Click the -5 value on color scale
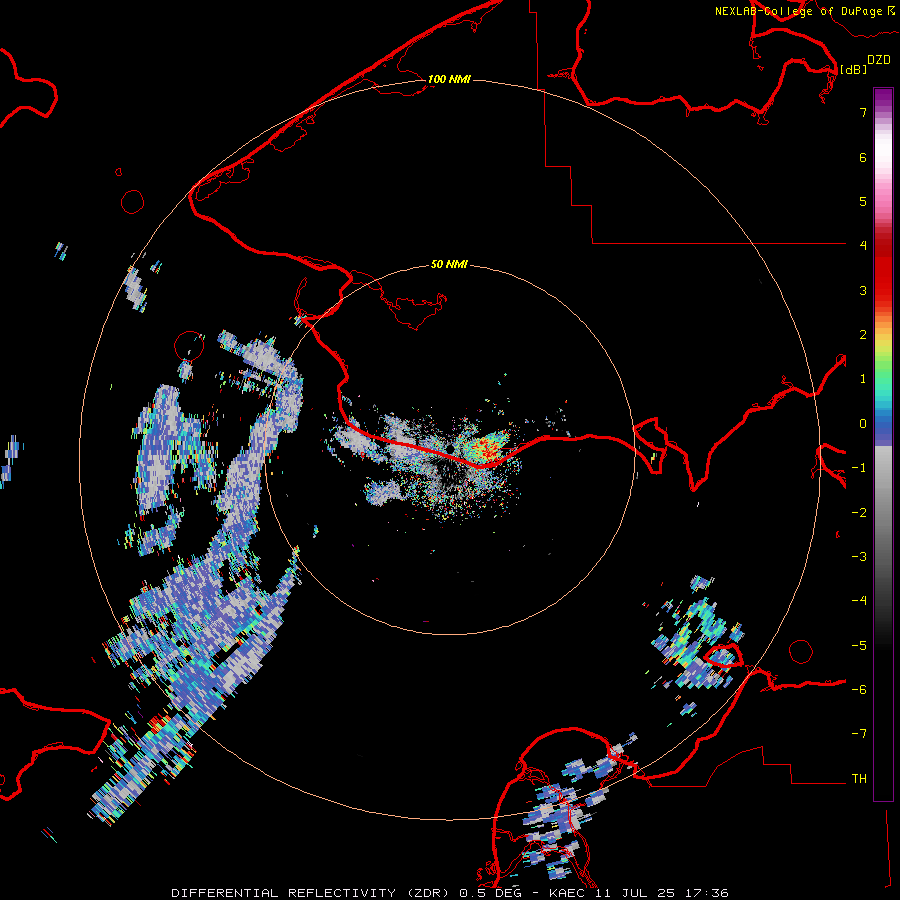 [x=859, y=646]
